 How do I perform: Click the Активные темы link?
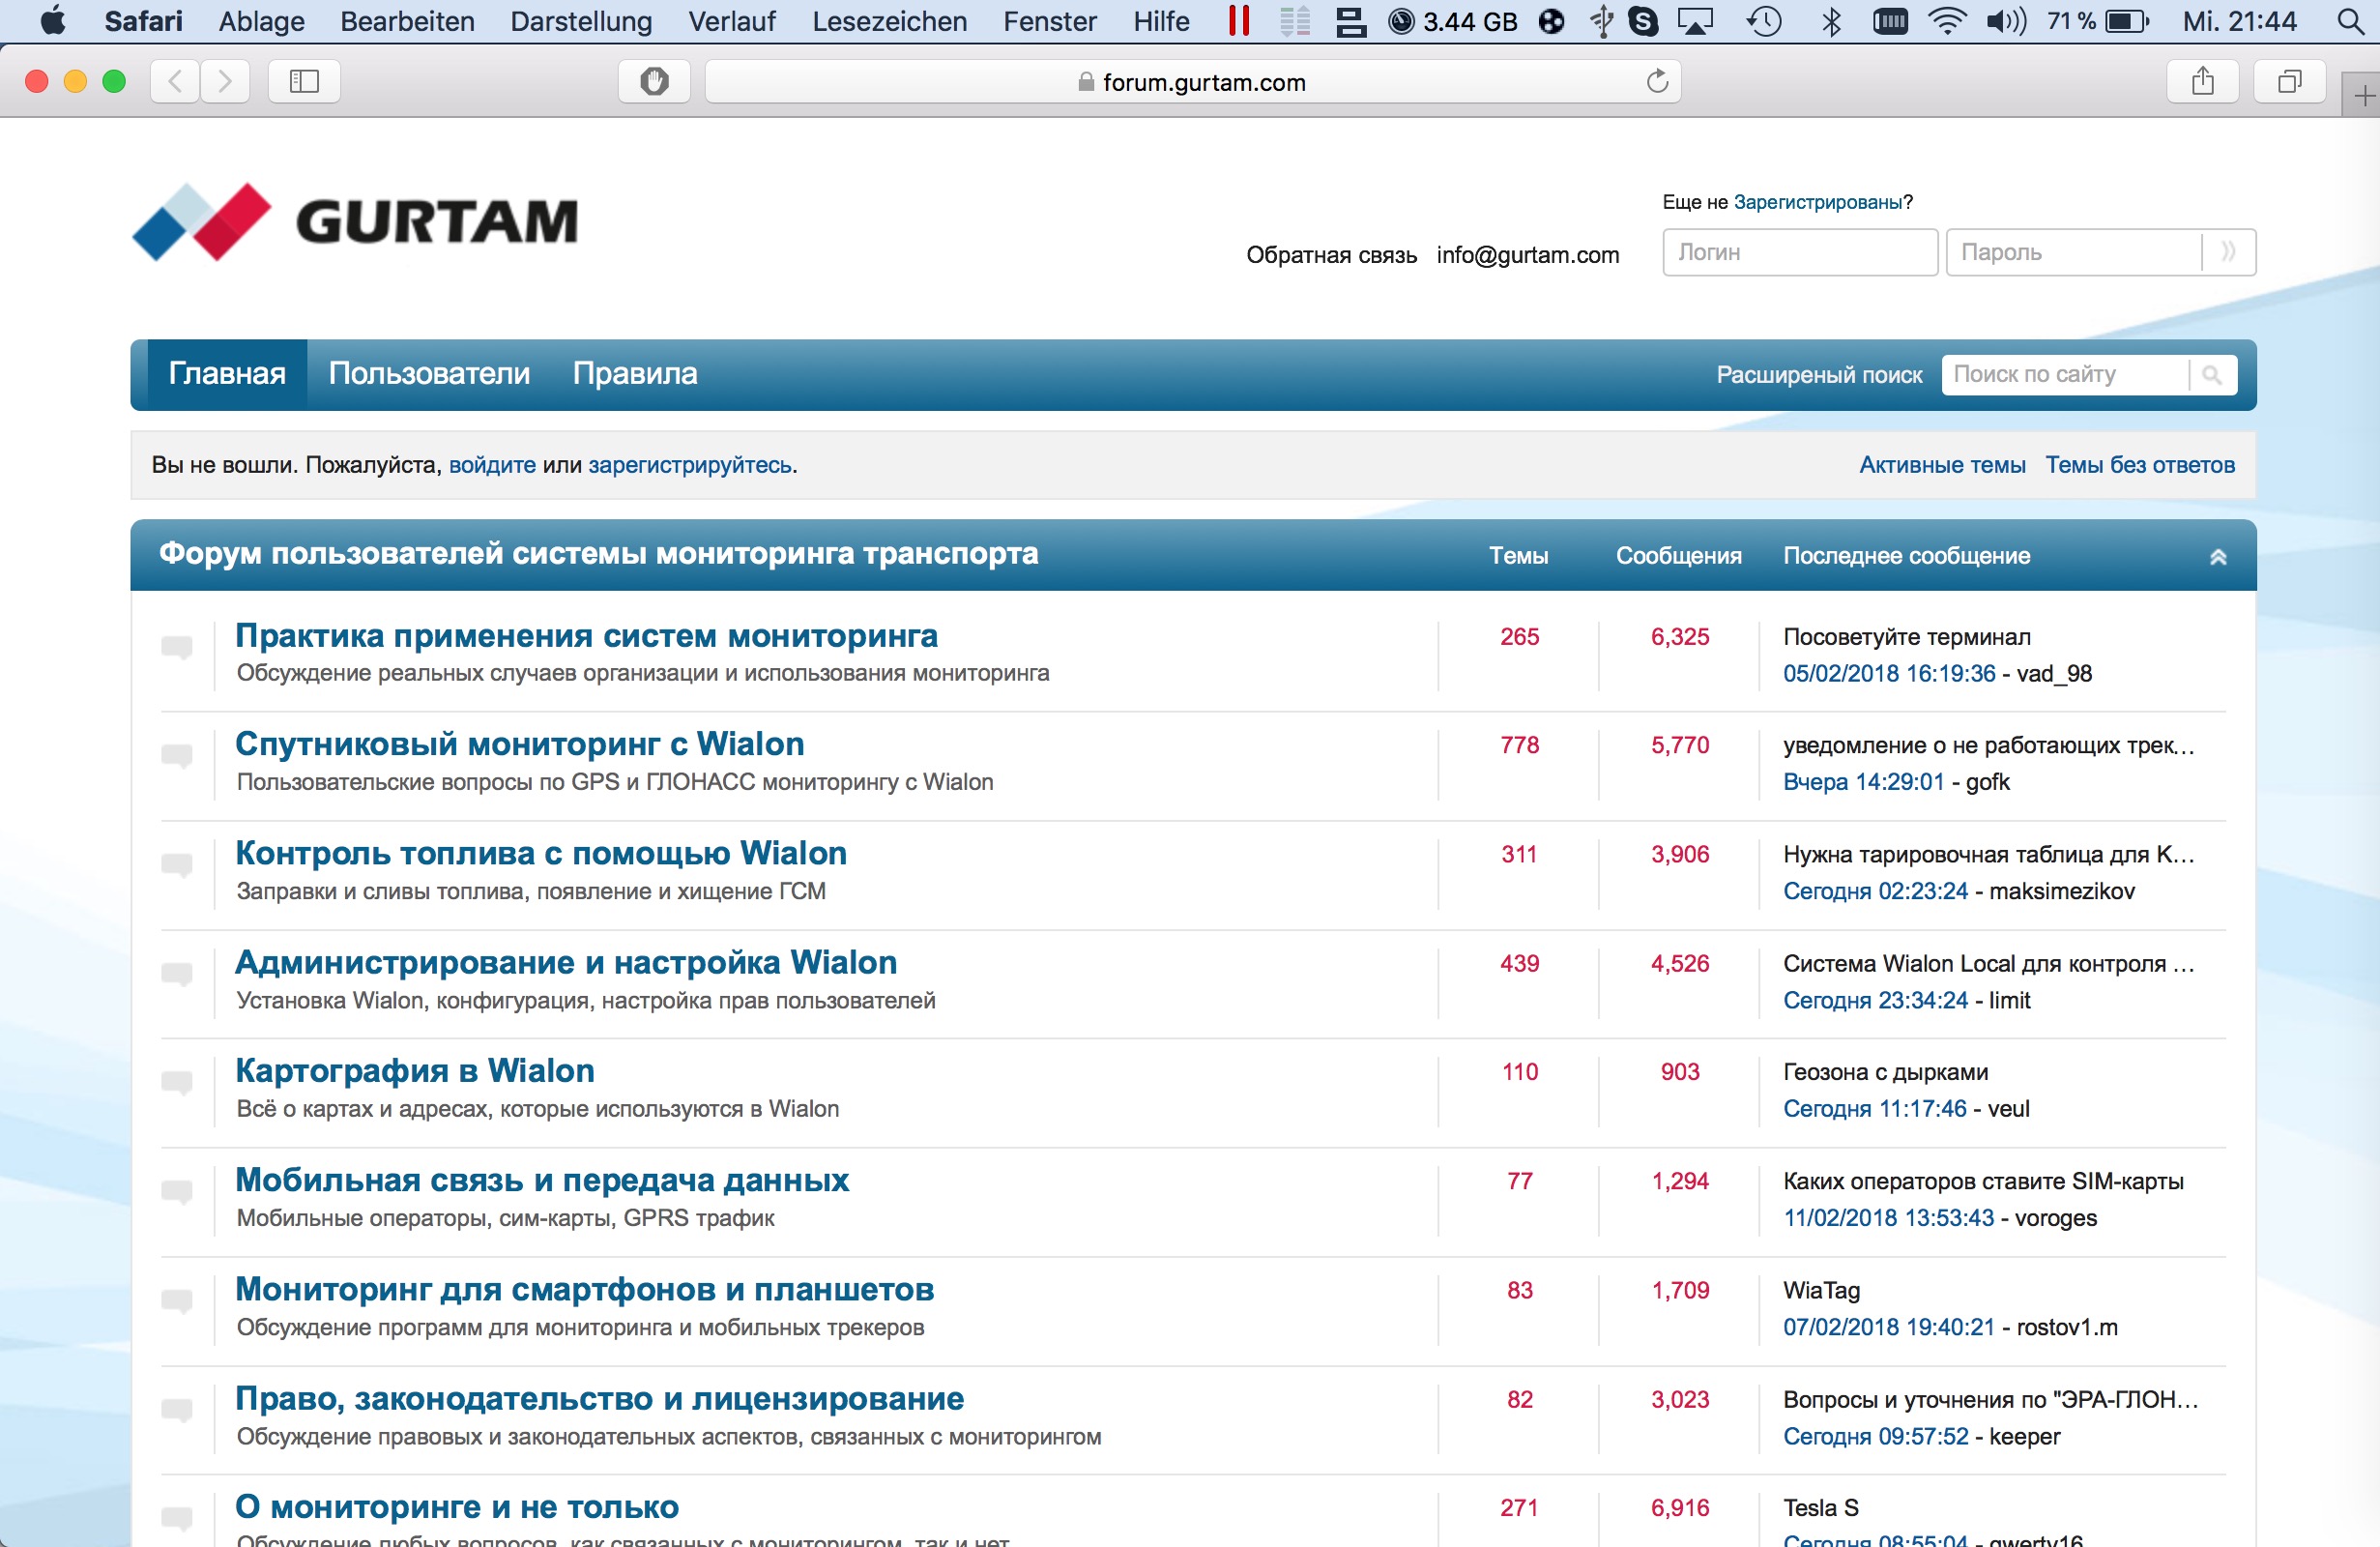(1941, 465)
